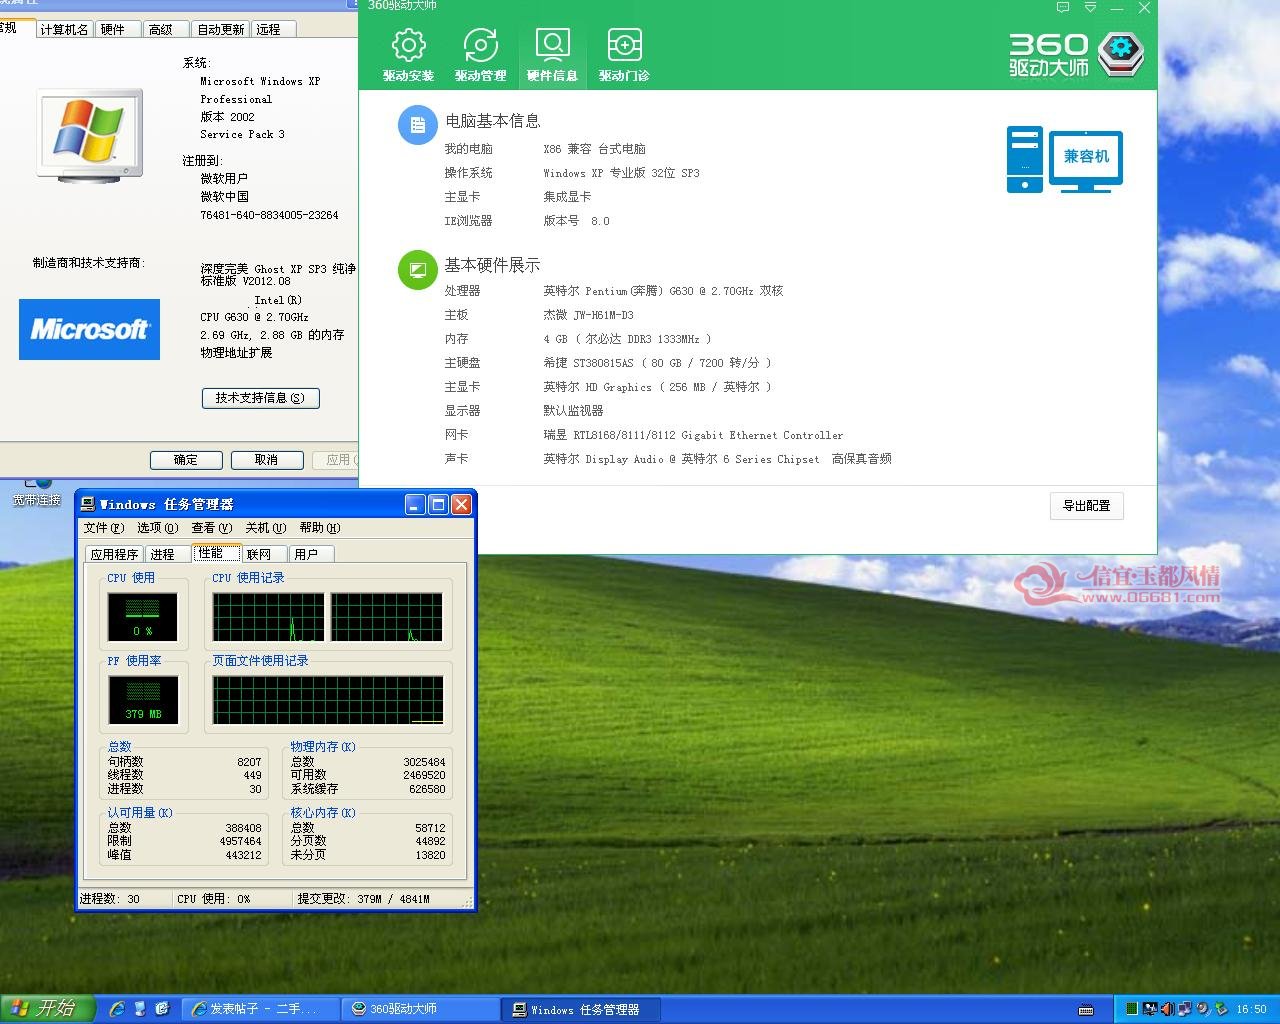This screenshot has width=1280, height=1024.
Task: Open the 360驱动大师 main menu triangle icon
Action: pos(1090,7)
